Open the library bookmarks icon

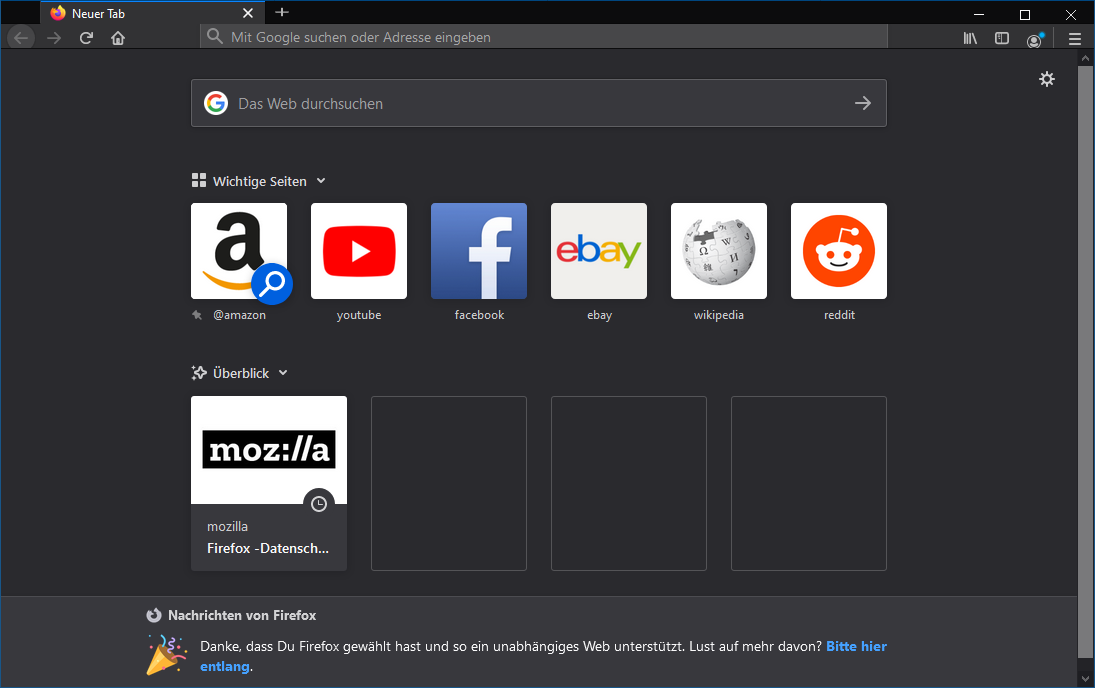tap(970, 38)
